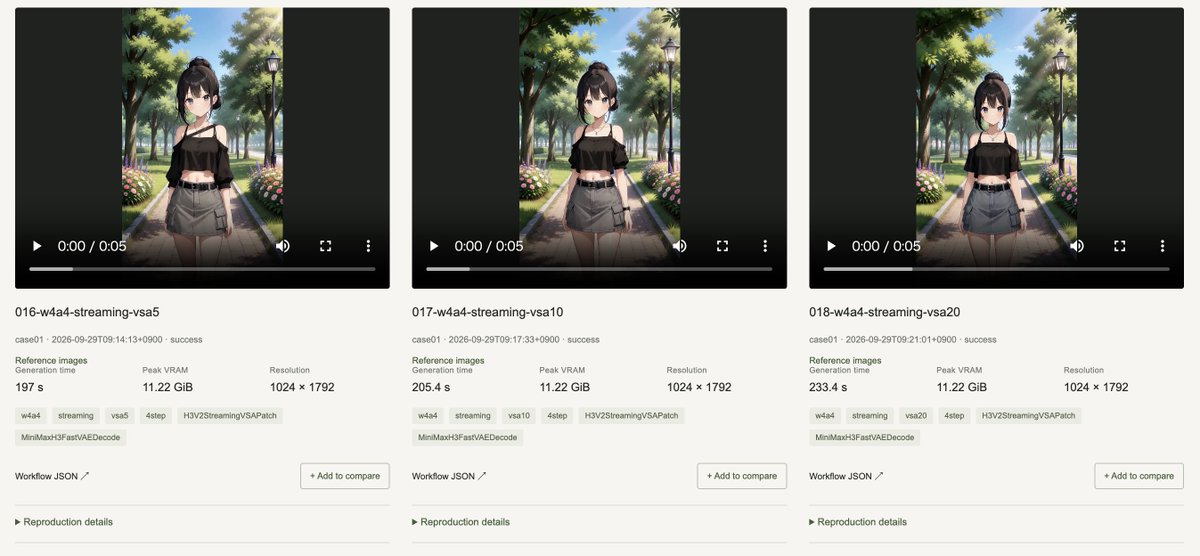Seek the 018-w4a4-streaming-vsa20 video progress bar

pyautogui.click(x=996, y=269)
